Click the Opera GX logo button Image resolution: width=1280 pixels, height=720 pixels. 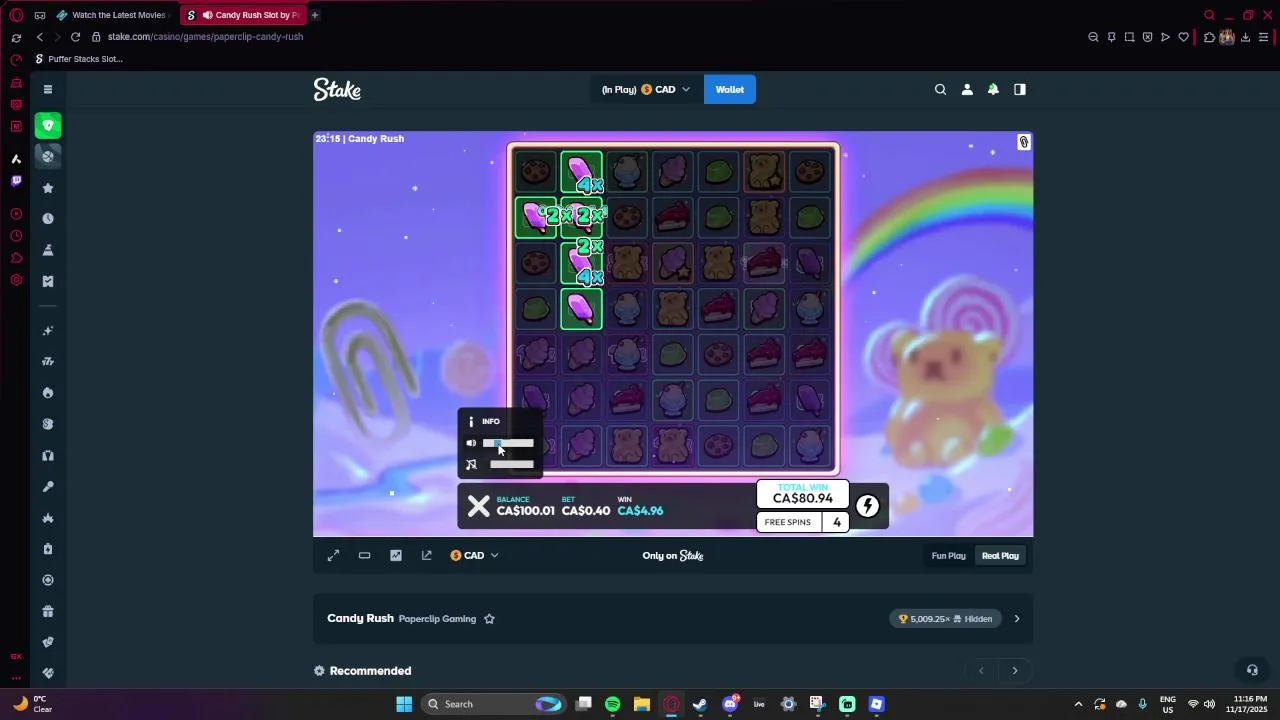coord(16,15)
